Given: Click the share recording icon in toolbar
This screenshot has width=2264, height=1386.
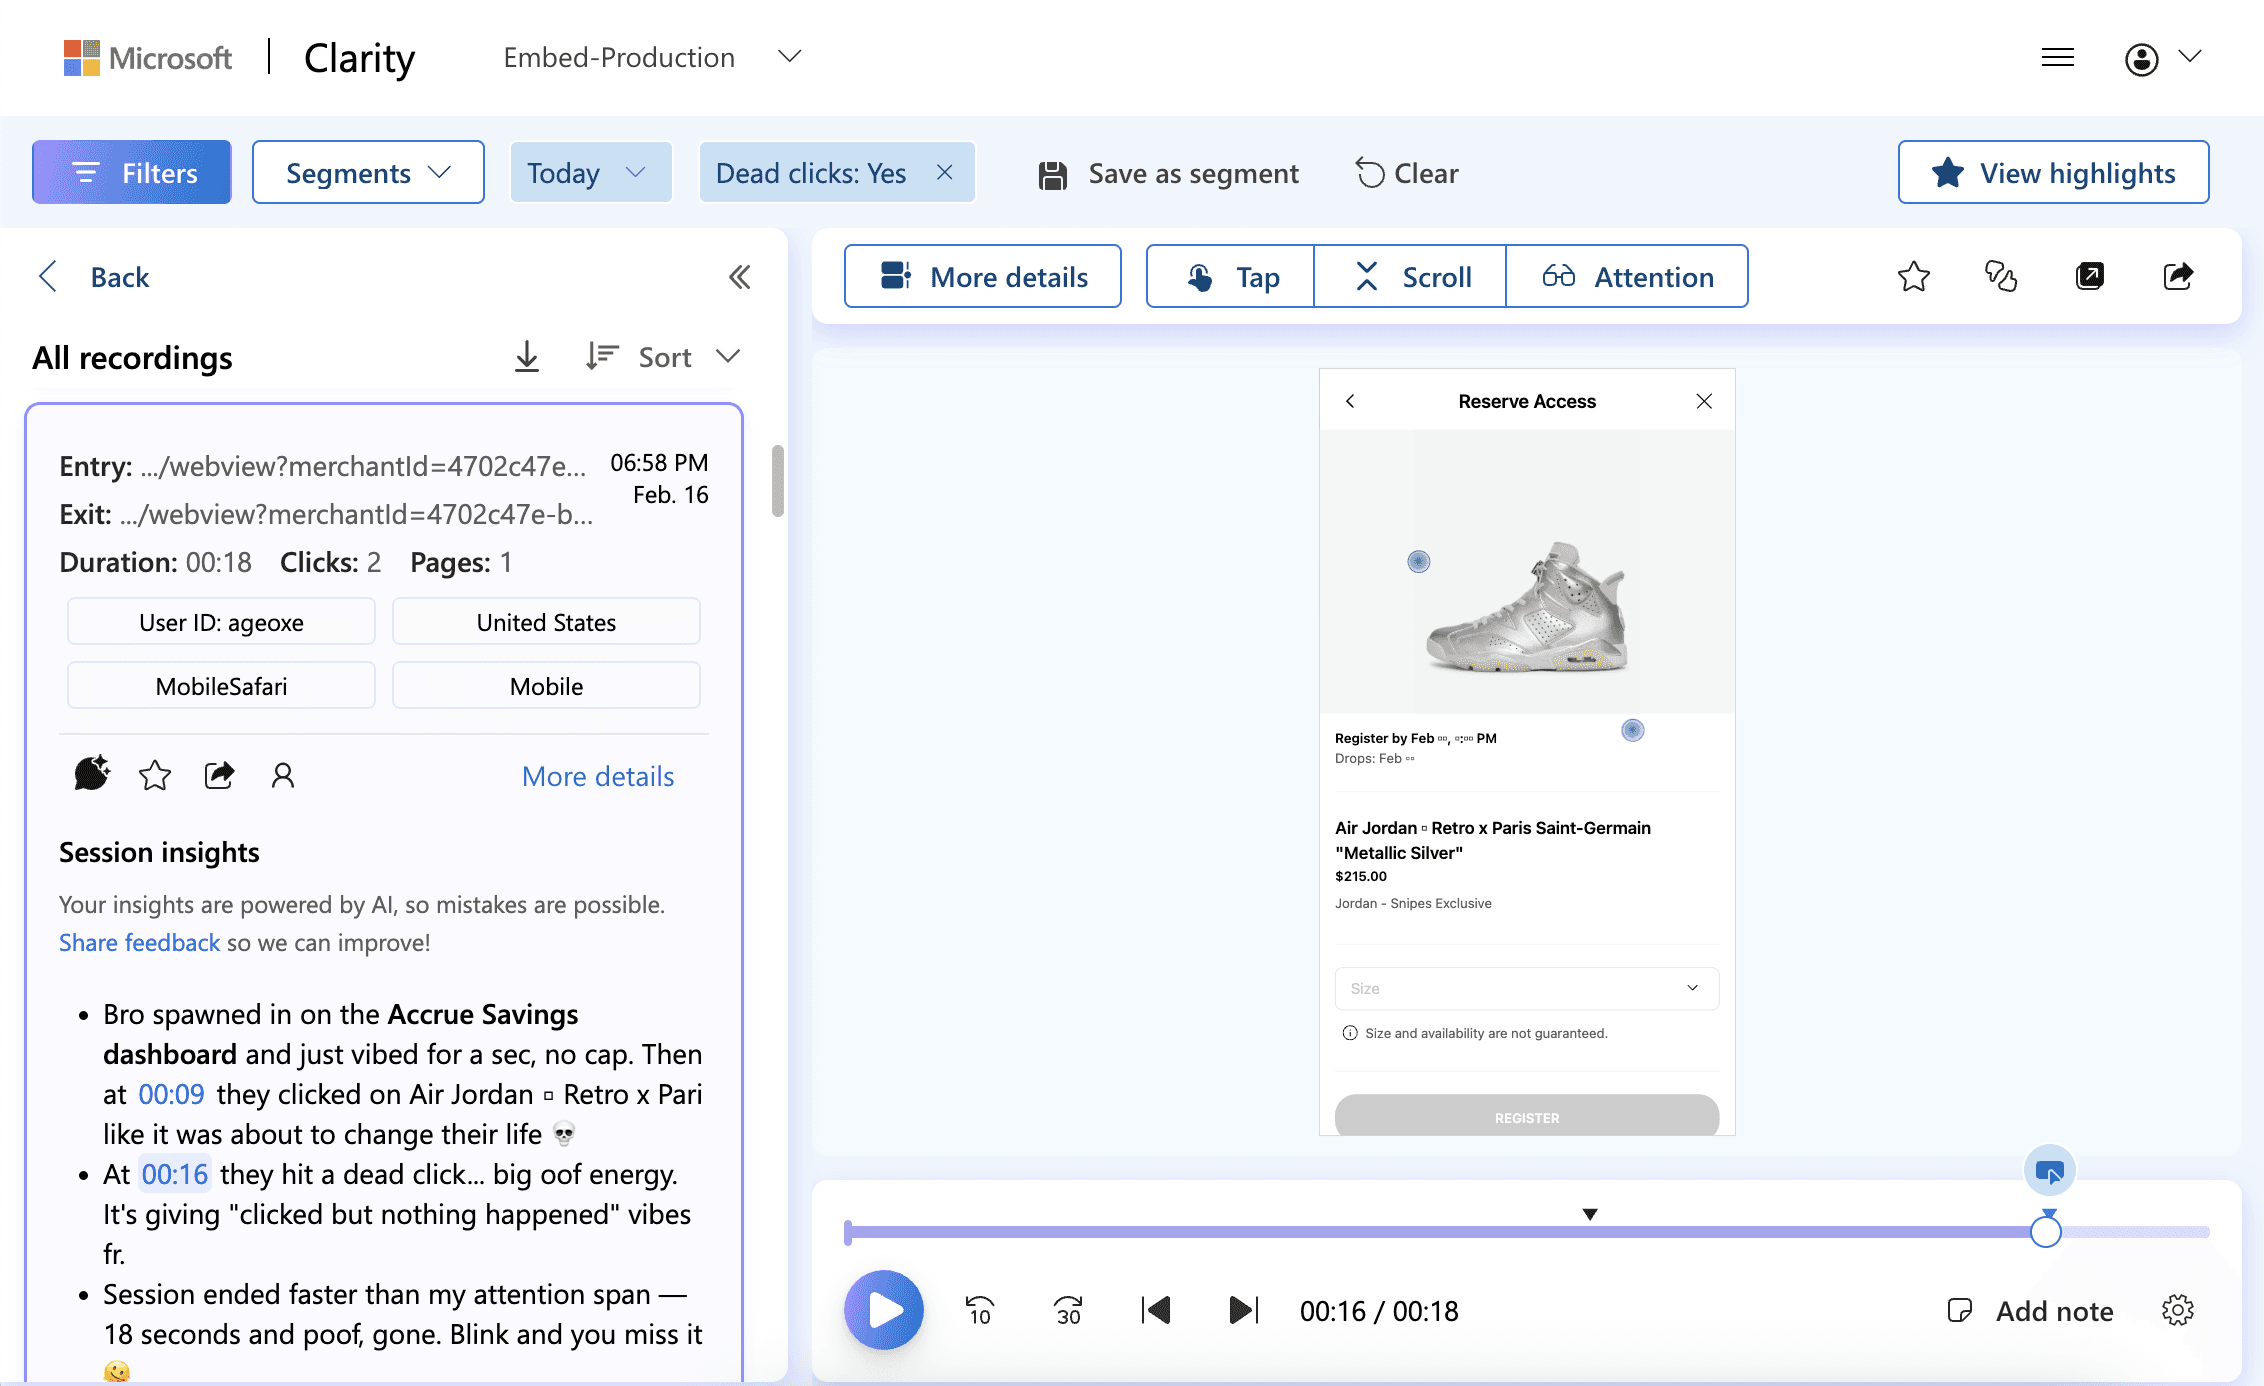Looking at the screenshot, I should 2177,277.
